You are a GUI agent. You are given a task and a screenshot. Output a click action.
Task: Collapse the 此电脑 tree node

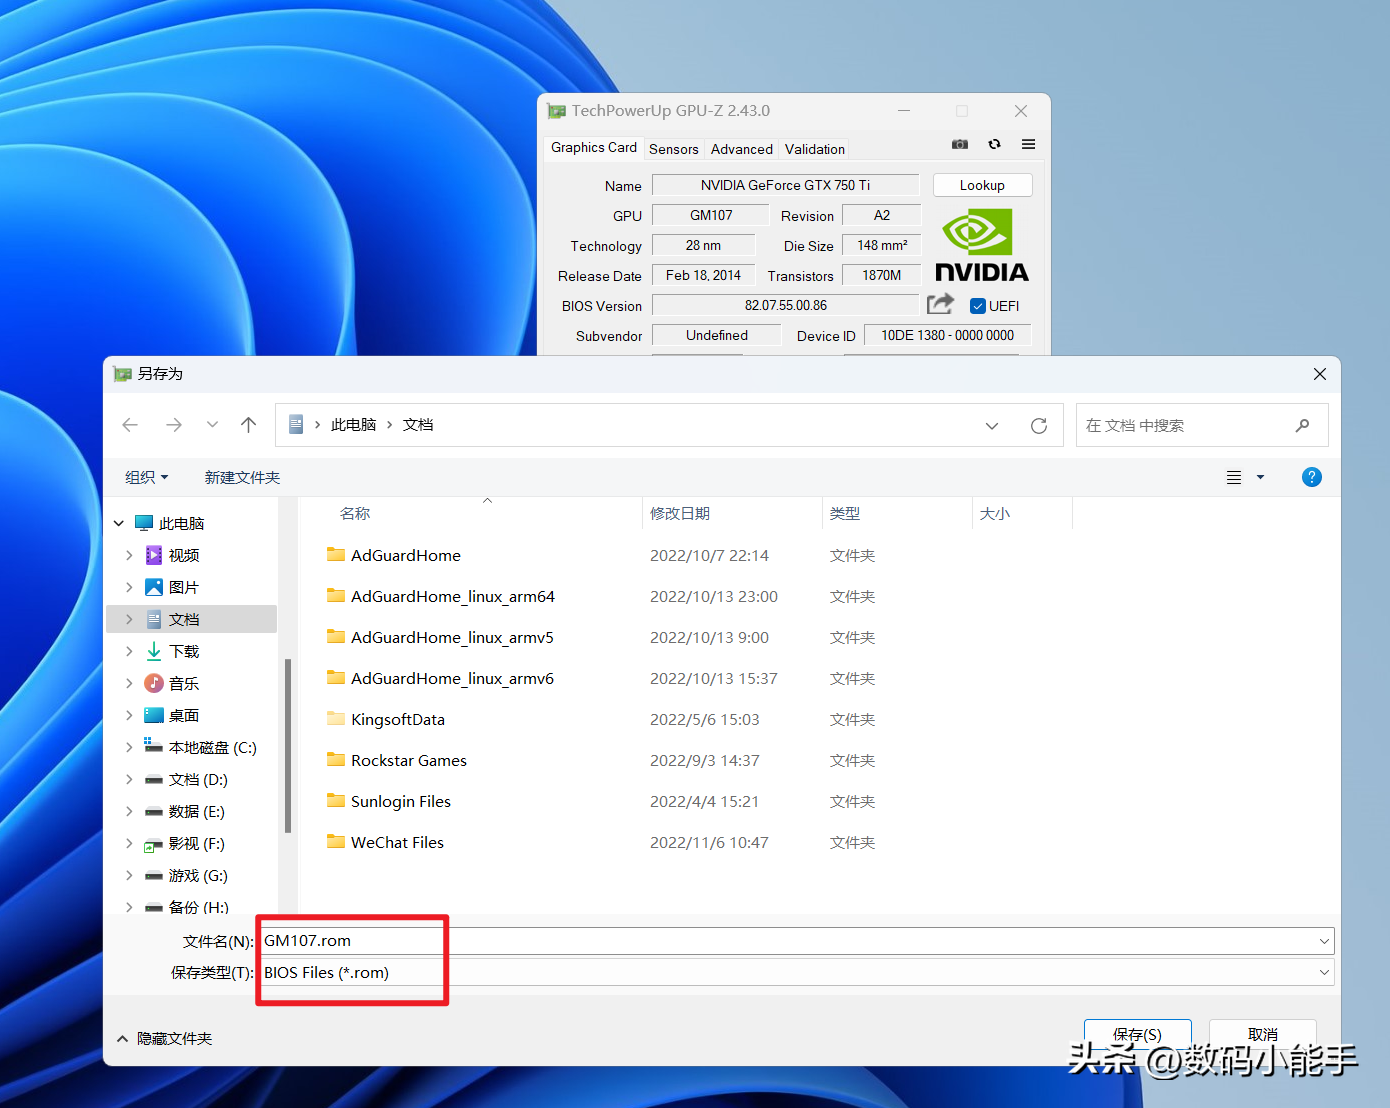[118, 522]
